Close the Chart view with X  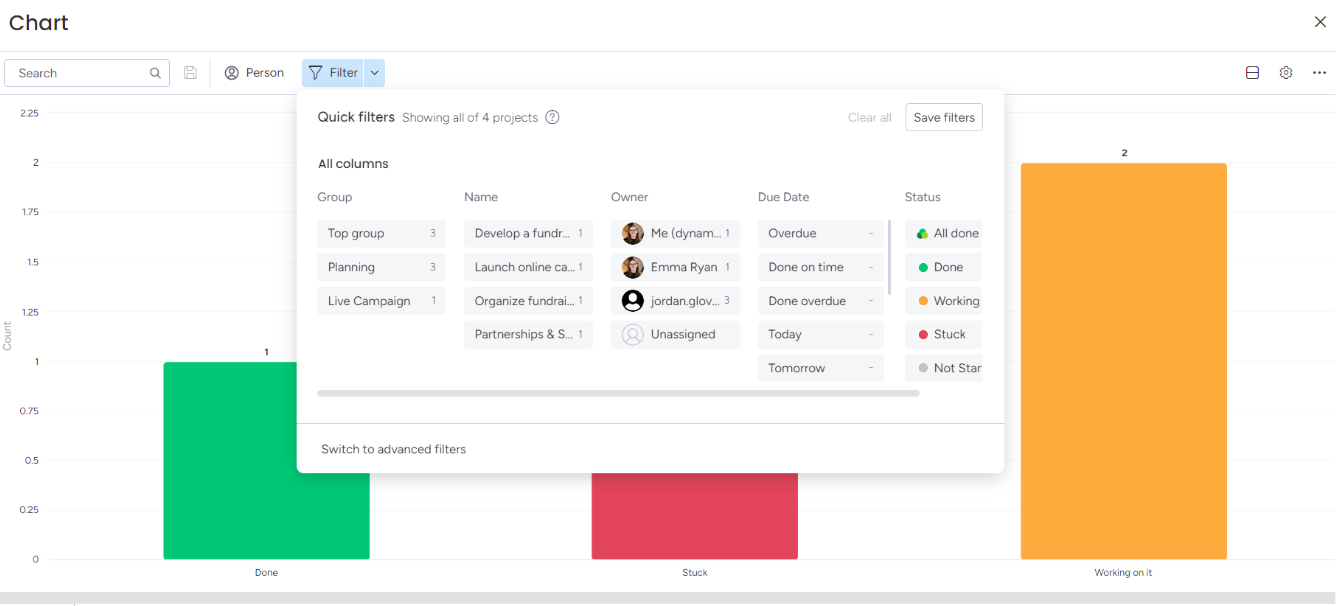1320,22
